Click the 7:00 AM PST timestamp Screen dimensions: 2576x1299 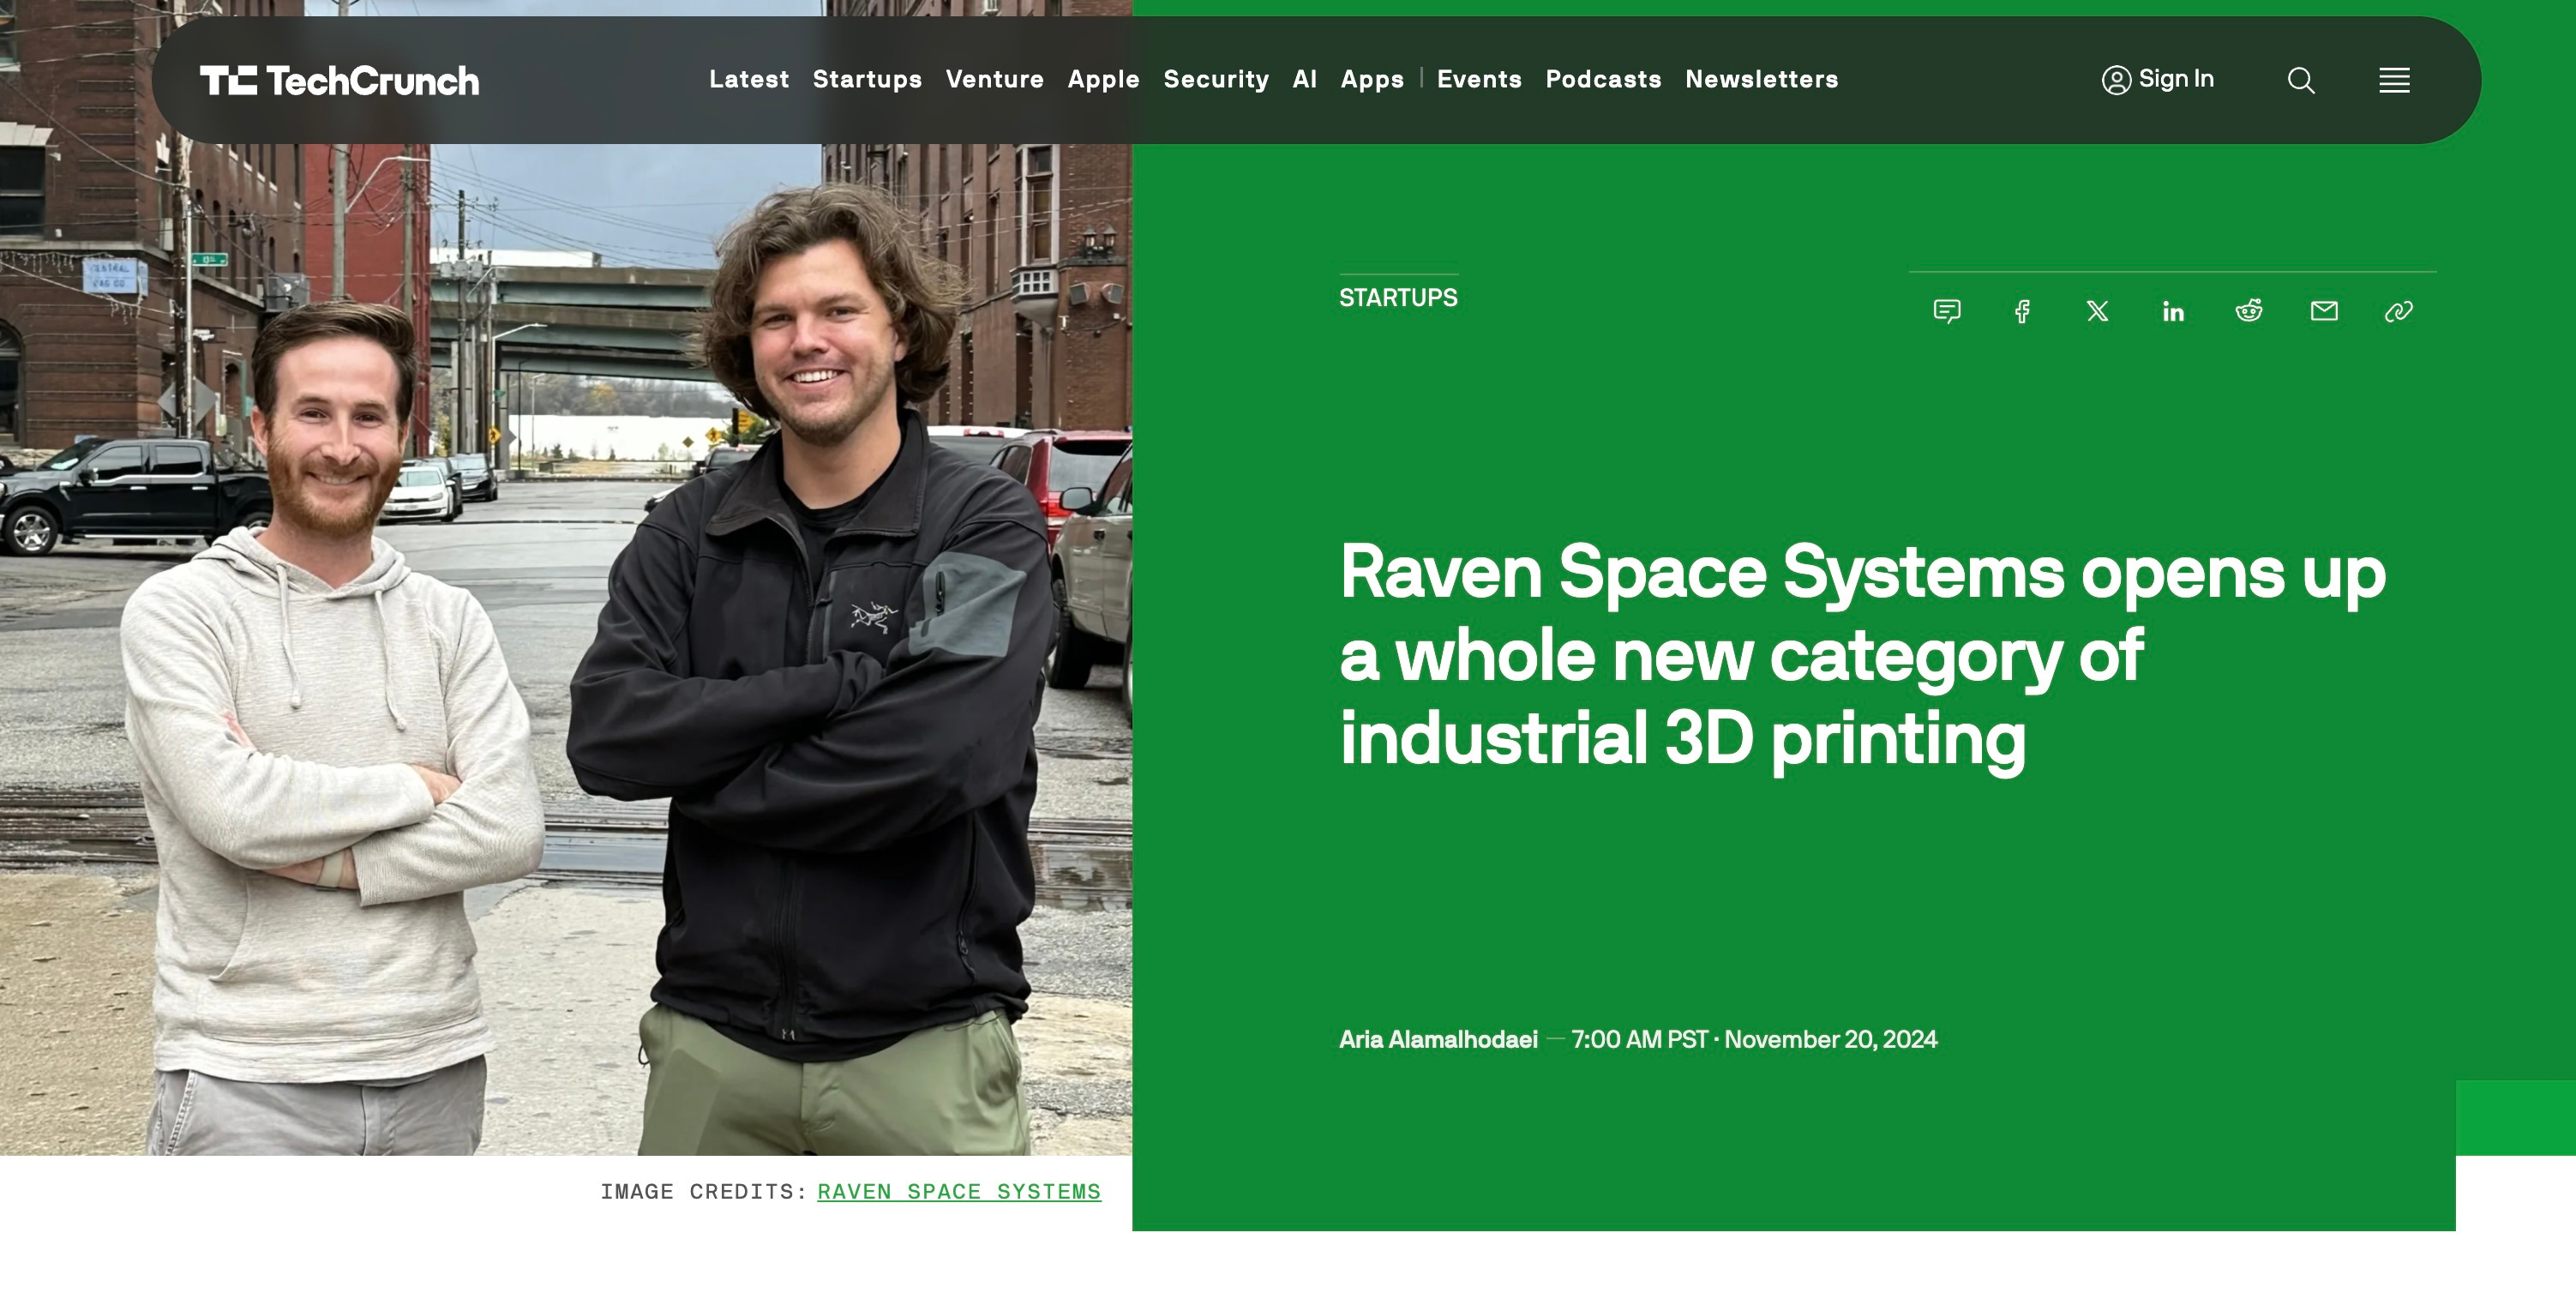[x=1640, y=1040]
